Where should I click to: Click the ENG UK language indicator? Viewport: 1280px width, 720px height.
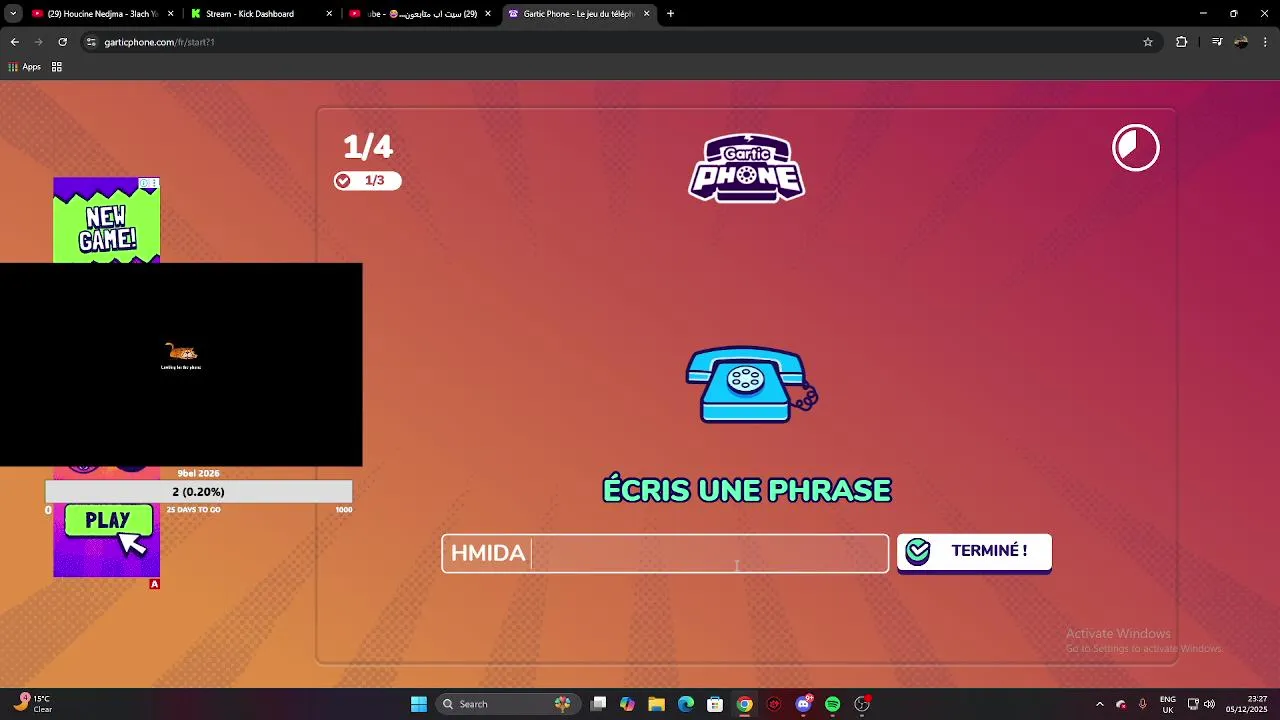[1168, 704]
